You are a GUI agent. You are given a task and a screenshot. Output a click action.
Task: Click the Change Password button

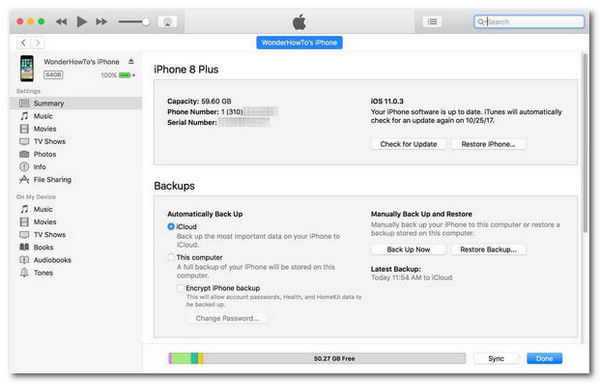pos(227,318)
